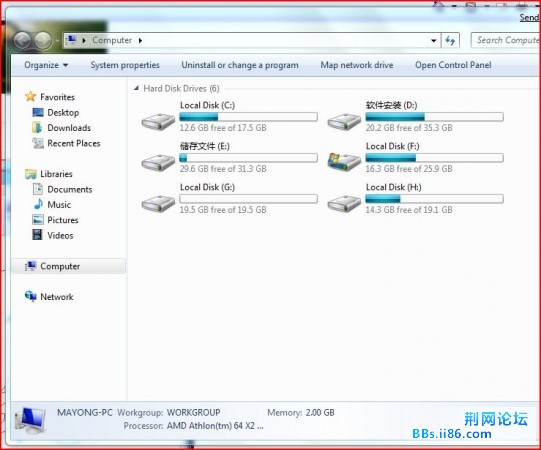Expand arrow after Computer in address bar
Image resolution: width=541 pixels, height=450 pixels.
(140, 40)
